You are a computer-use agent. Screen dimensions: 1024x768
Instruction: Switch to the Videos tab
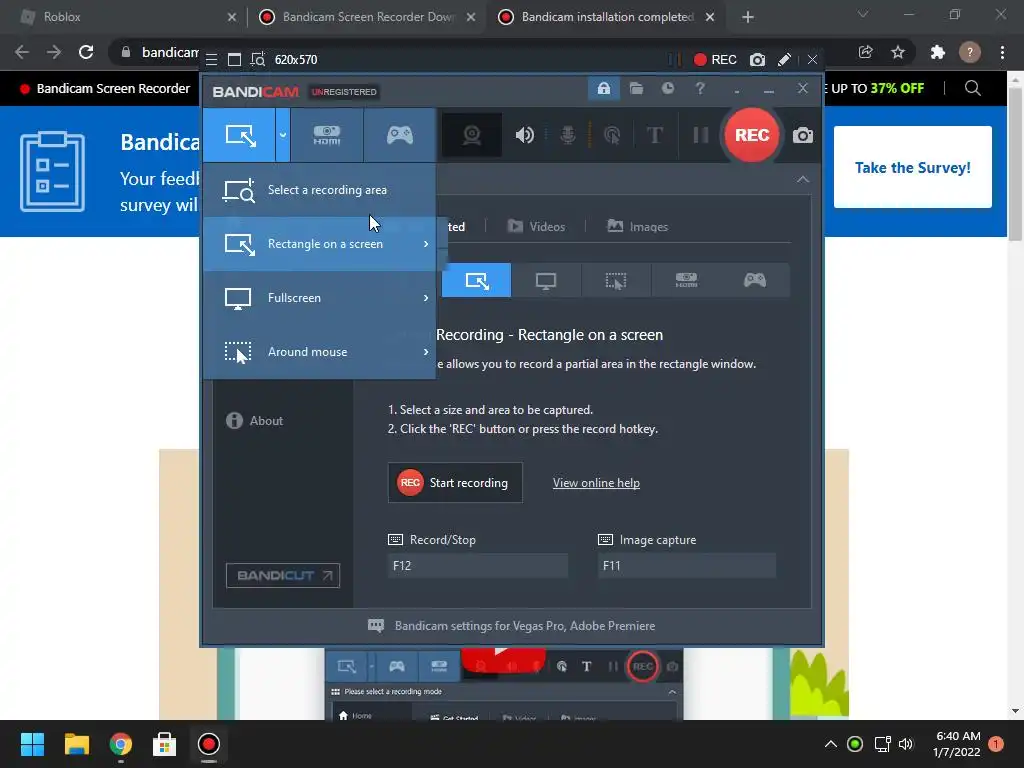pos(536,227)
